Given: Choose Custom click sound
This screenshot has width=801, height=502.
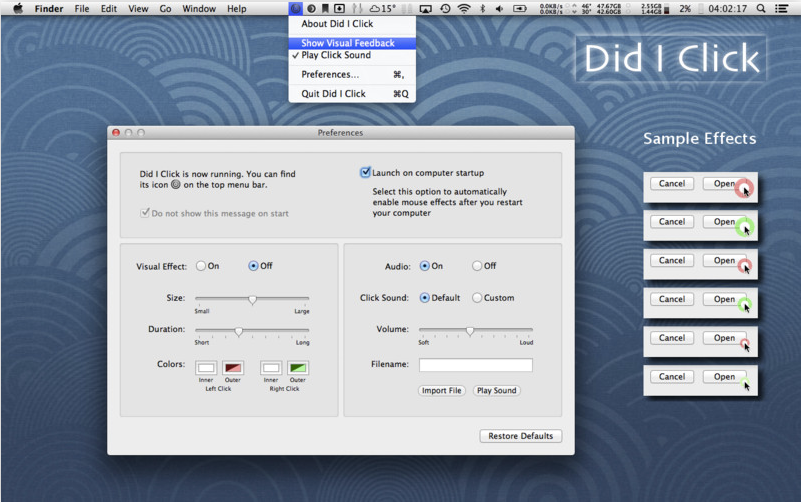Looking at the screenshot, I should (x=477, y=298).
